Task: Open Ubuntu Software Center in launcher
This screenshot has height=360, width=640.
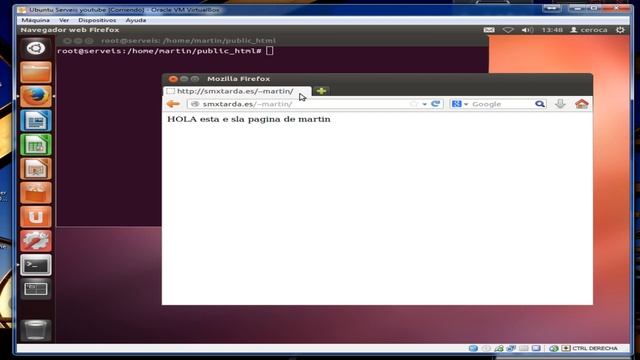Action: pyautogui.click(x=36, y=193)
